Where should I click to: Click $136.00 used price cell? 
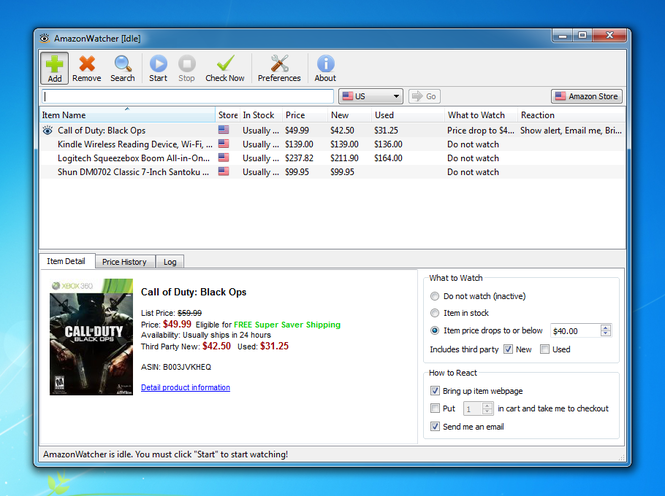pos(388,144)
